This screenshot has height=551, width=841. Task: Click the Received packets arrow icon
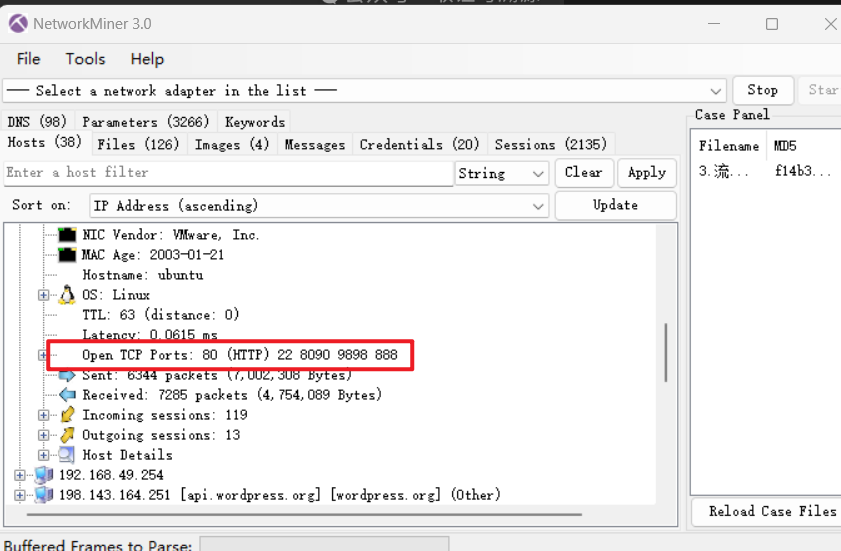click(67, 395)
